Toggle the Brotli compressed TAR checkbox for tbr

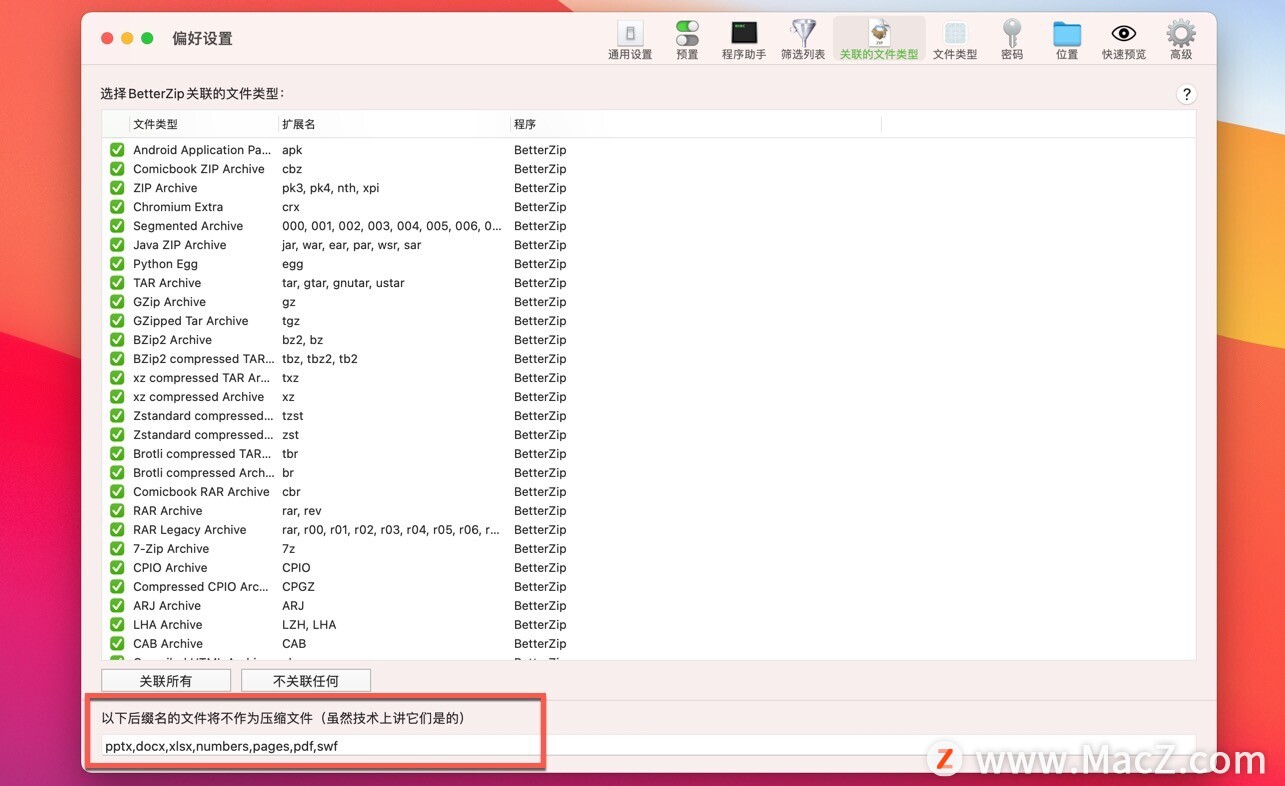(117, 454)
